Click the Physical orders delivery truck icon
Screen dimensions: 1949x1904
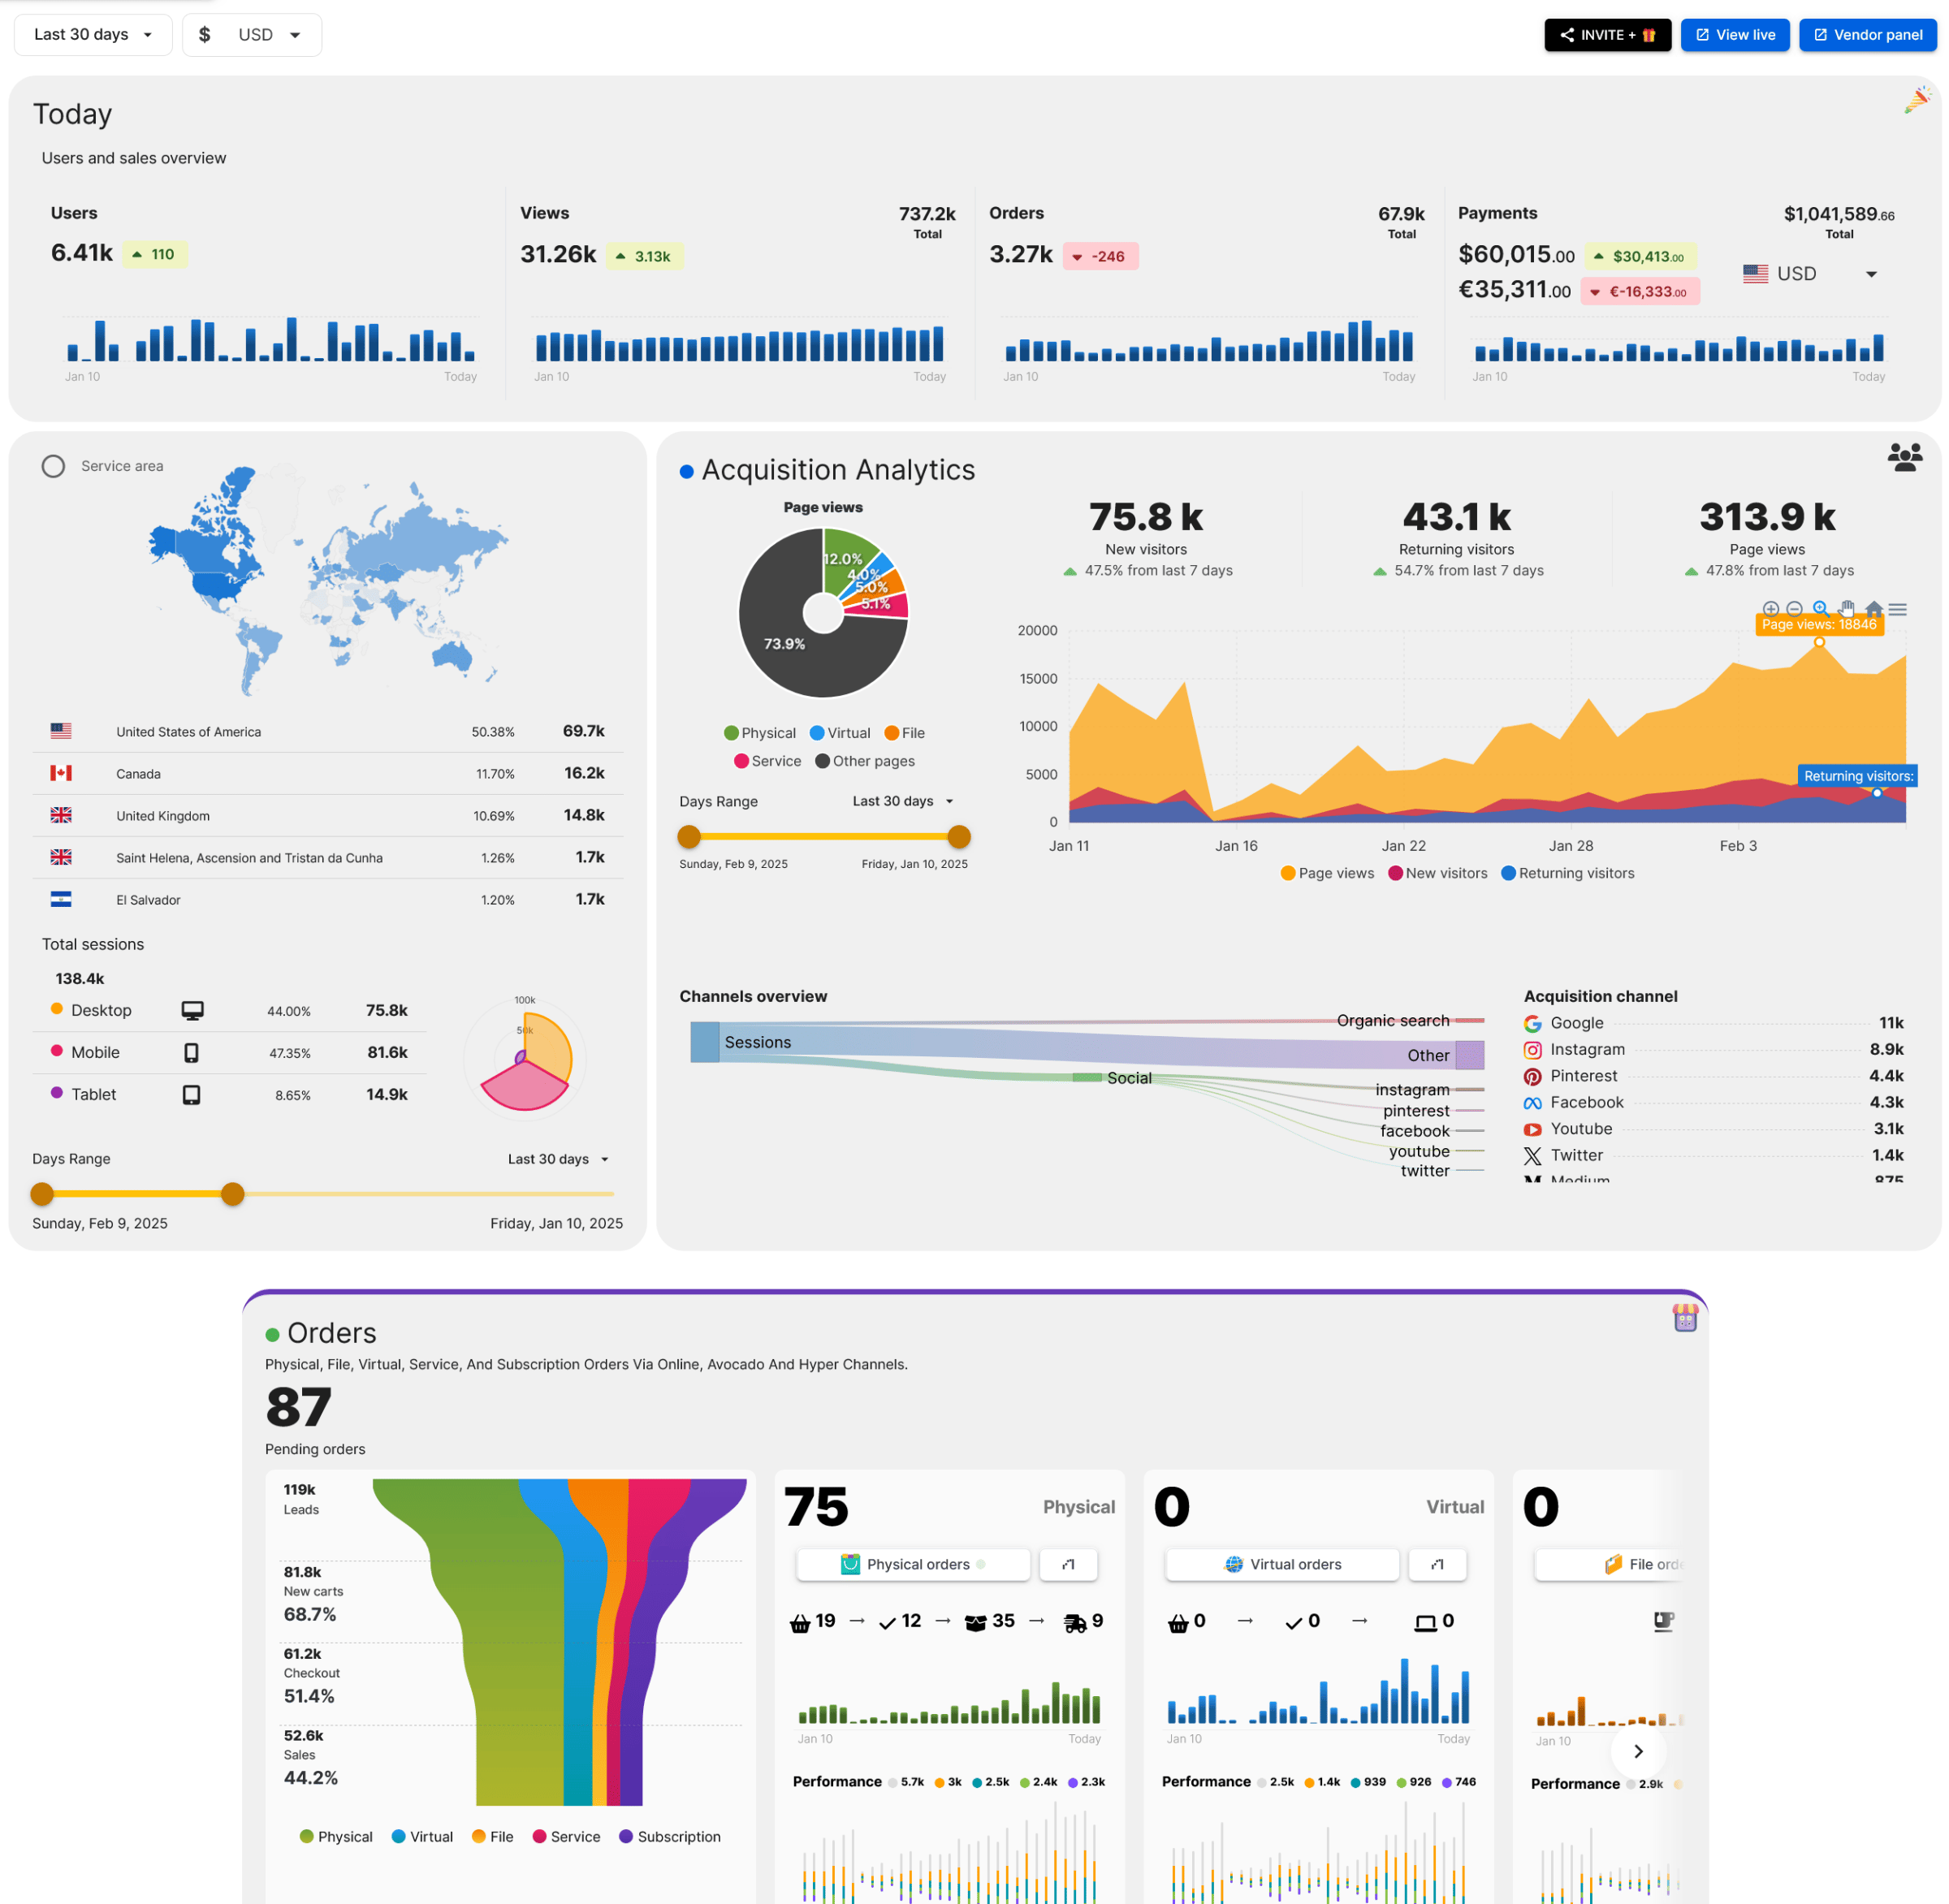click(1075, 1623)
